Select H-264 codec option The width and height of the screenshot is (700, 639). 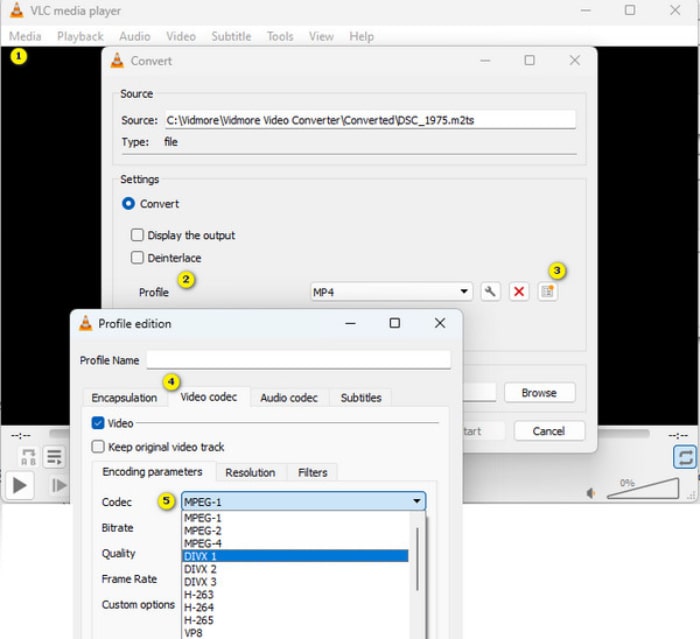[295, 607]
